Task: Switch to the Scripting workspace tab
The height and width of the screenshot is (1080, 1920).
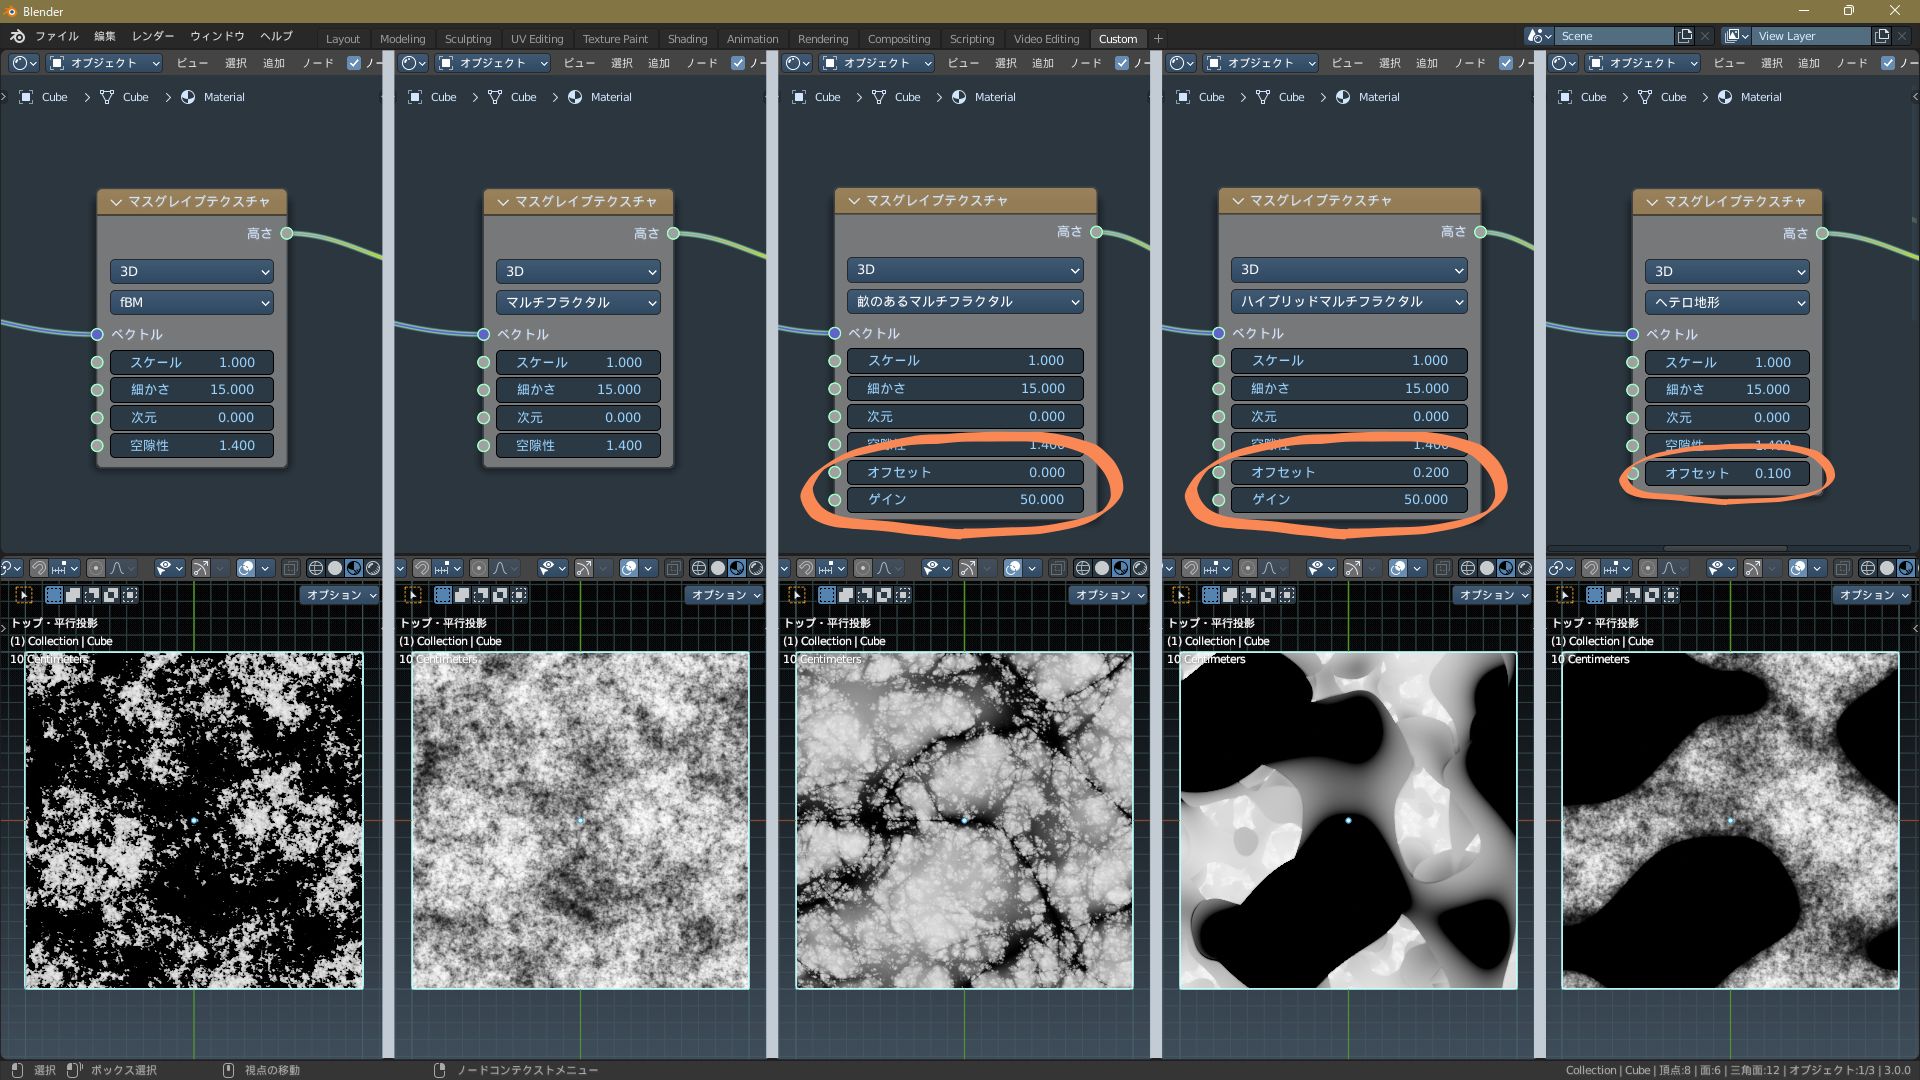Action: [972, 39]
